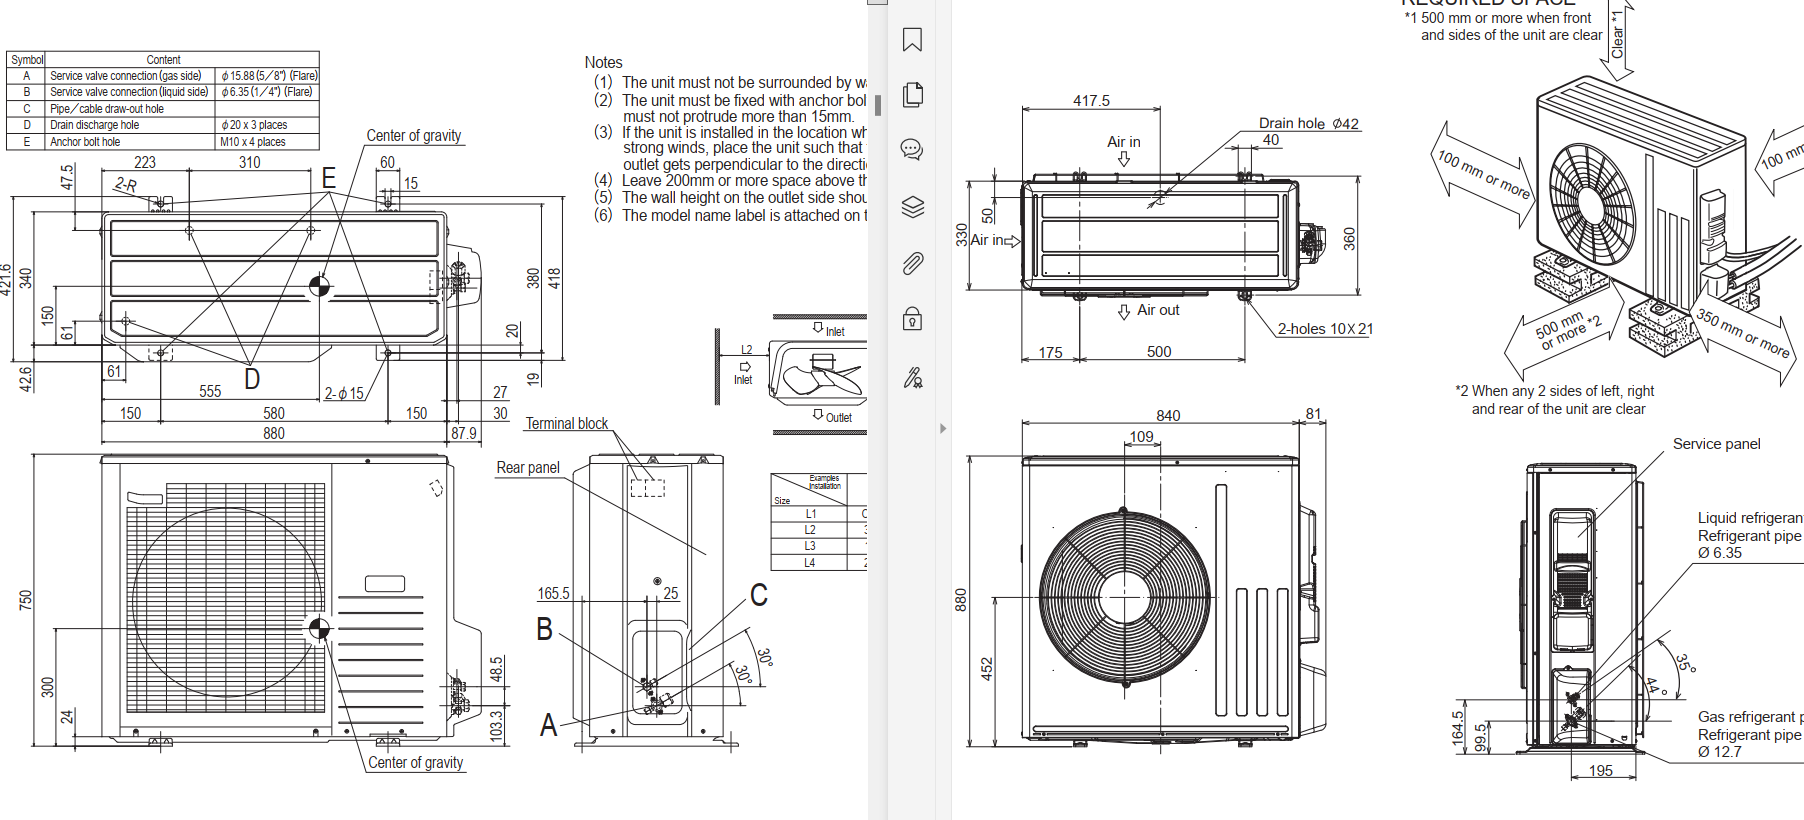The height and width of the screenshot is (820, 1804).
Task: Click note '(4) Leave 200mm or more space'
Action: 730,181
